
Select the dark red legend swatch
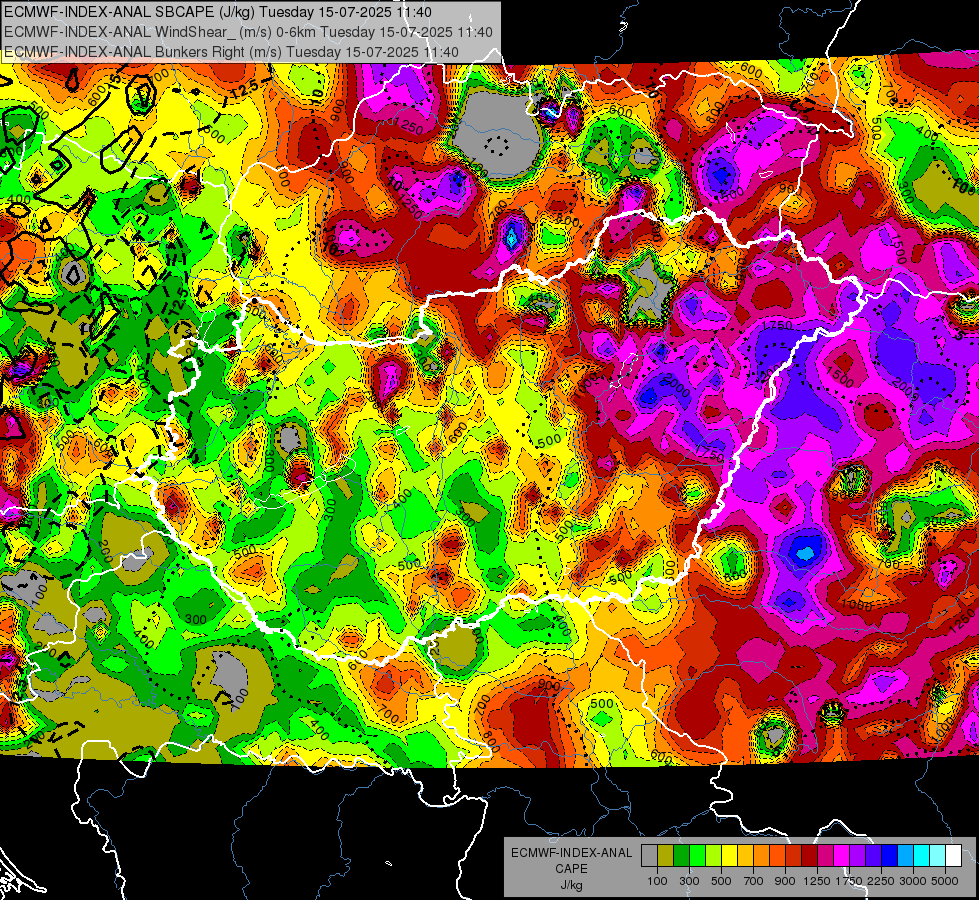pyautogui.click(x=809, y=855)
